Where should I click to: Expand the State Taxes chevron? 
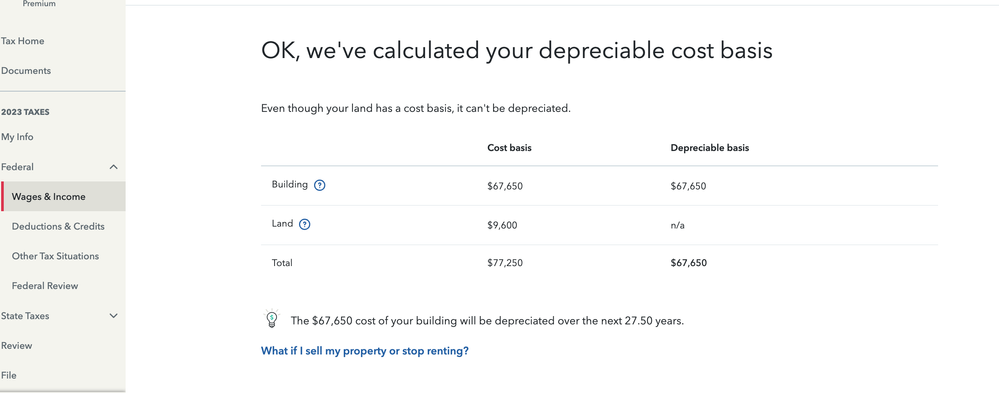point(113,315)
